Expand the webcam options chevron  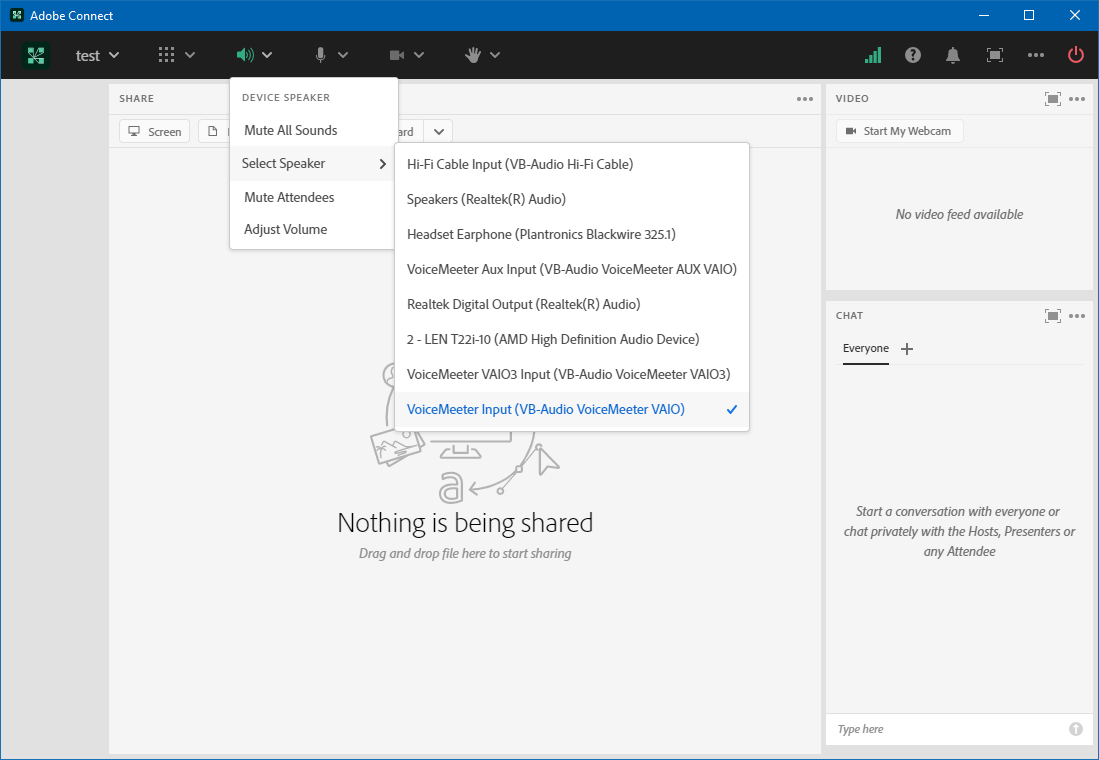coord(419,55)
